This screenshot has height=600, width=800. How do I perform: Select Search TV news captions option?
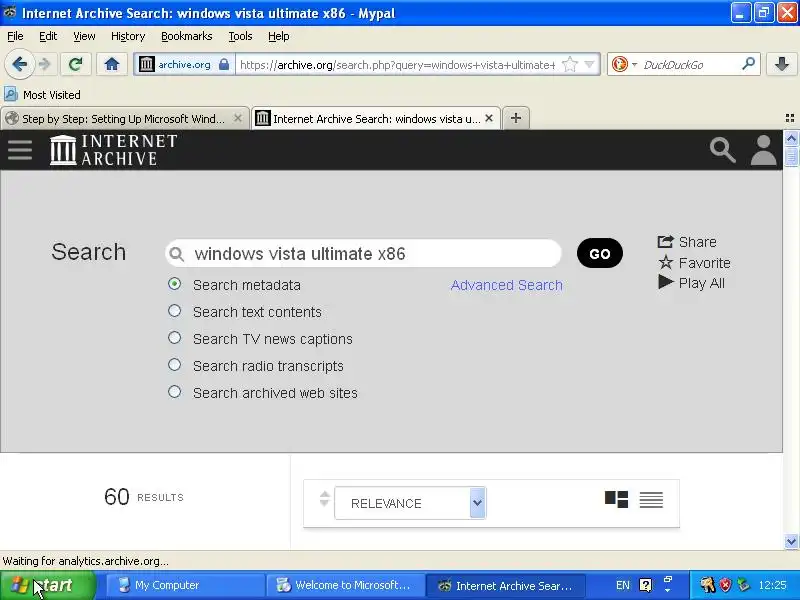(x=174, y=338)
